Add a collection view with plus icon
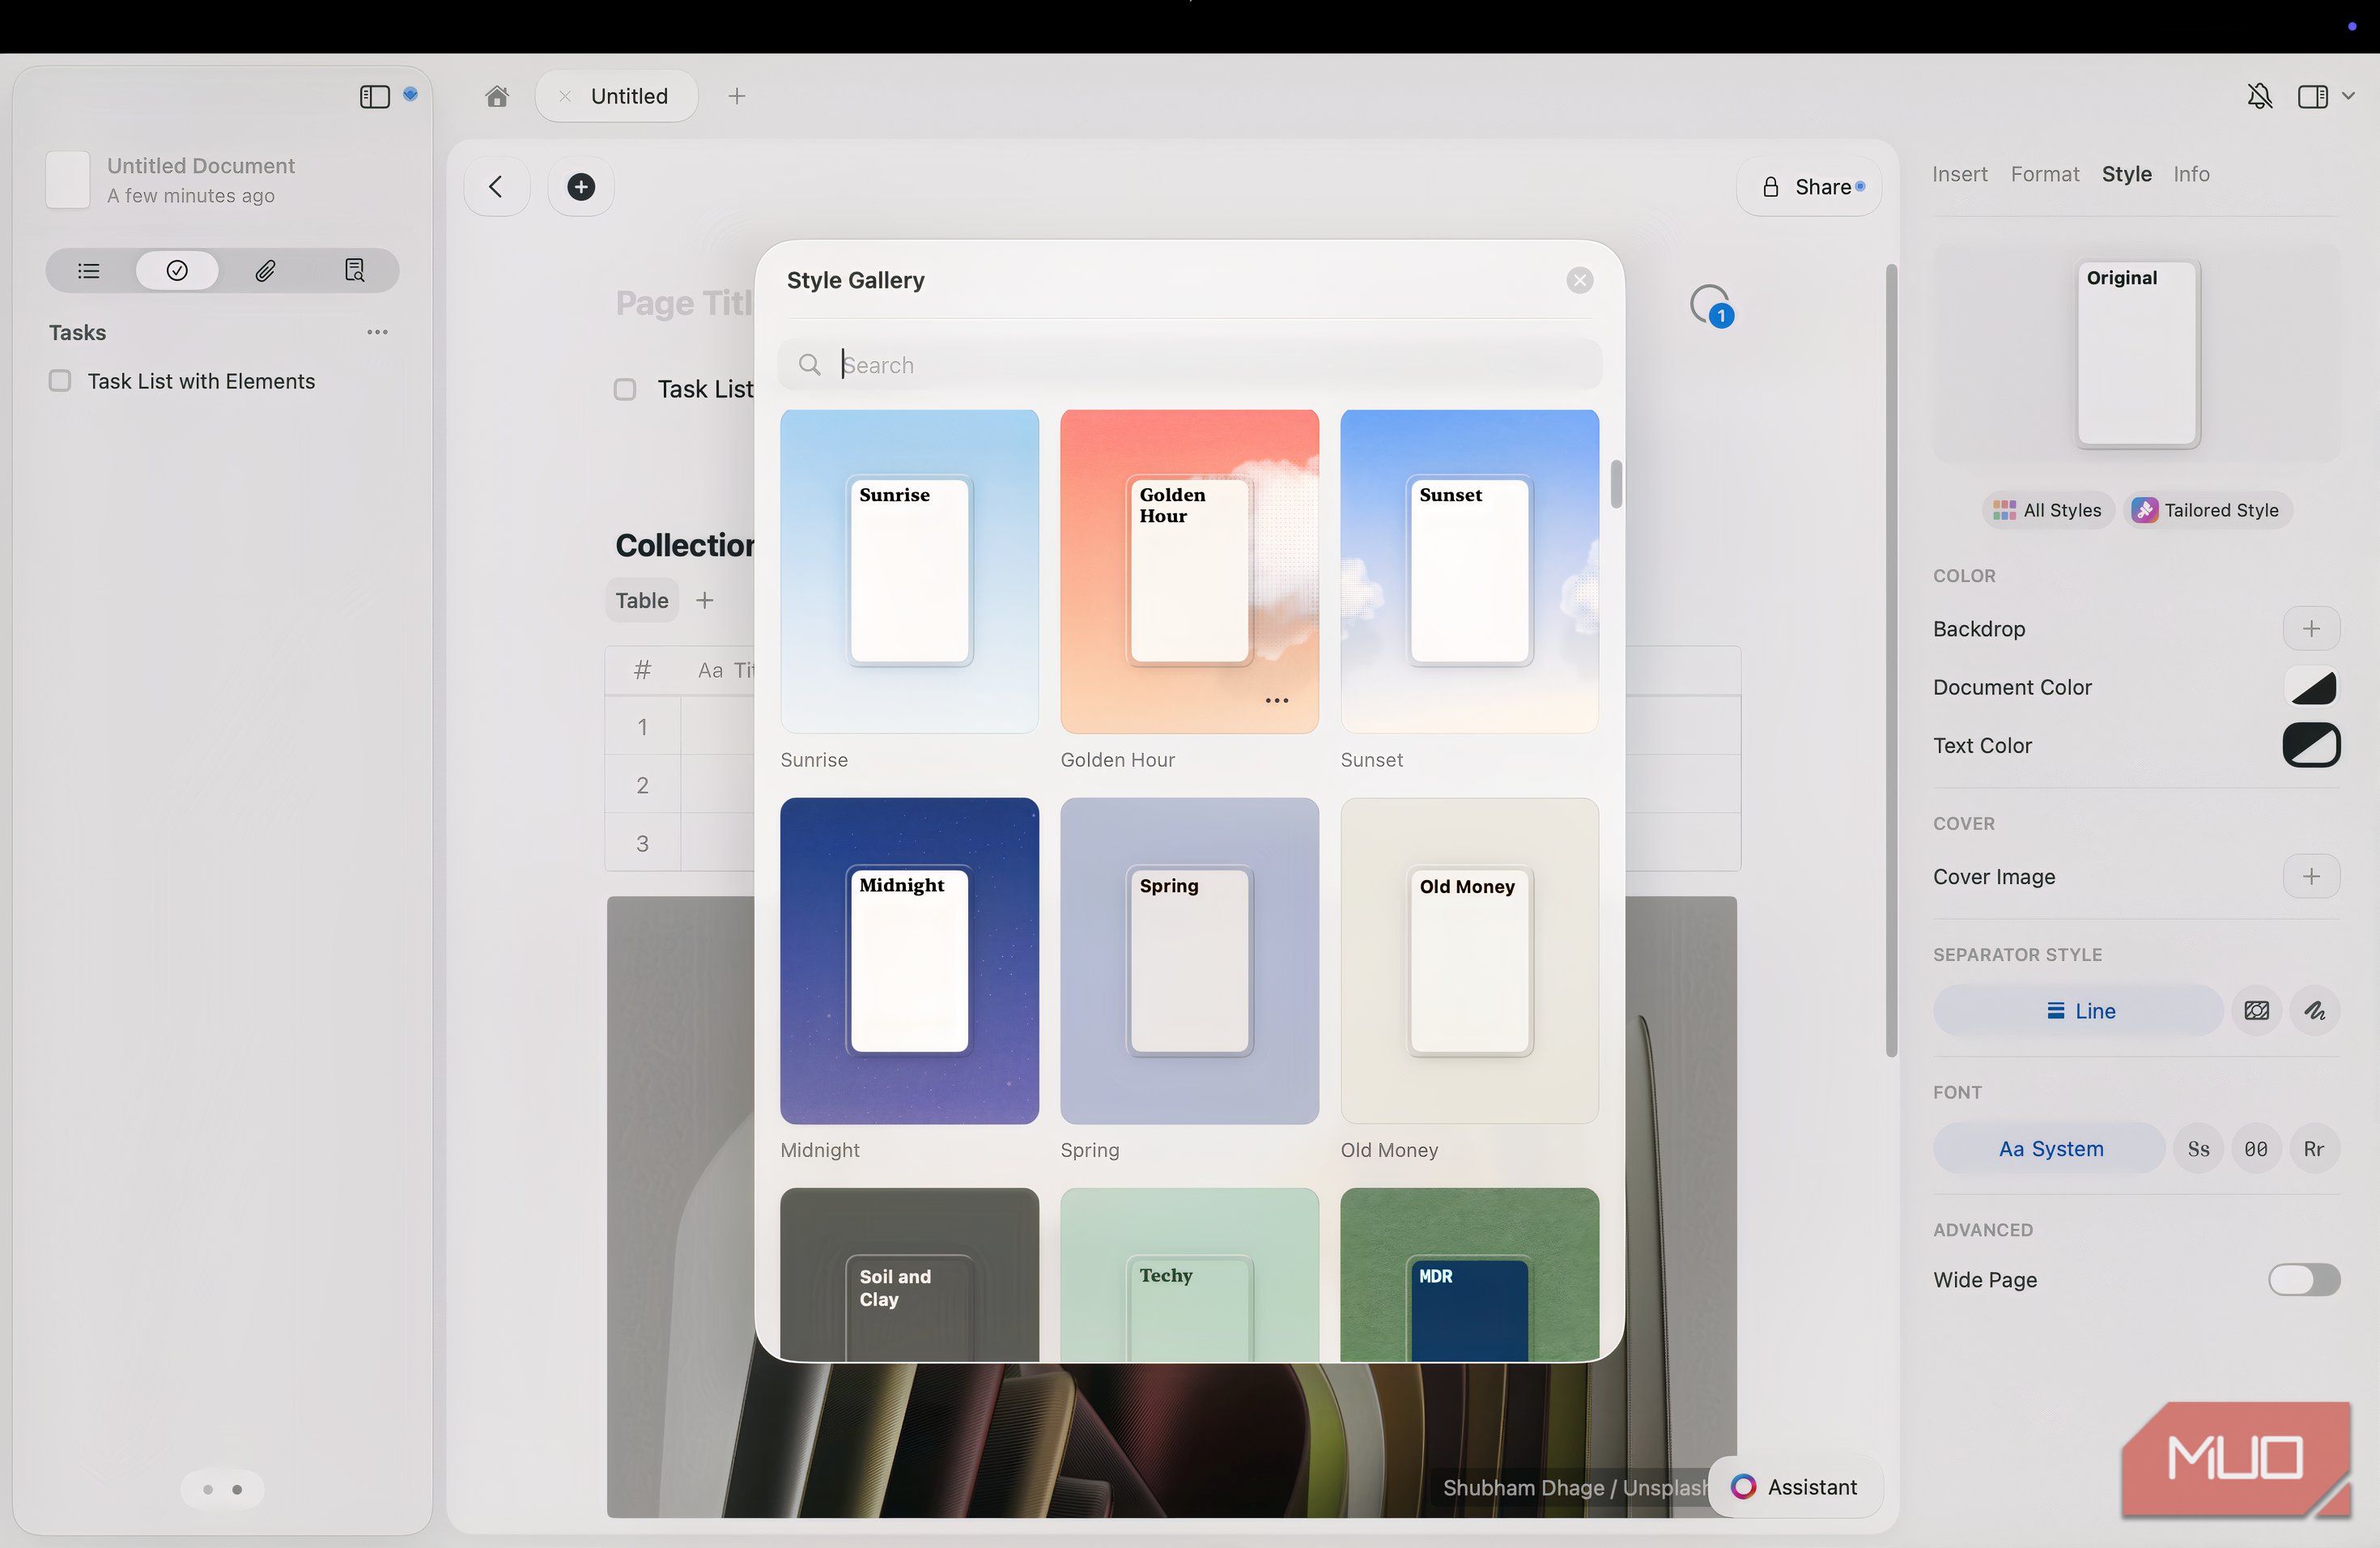This screenshot has width=2380, height=1548. click(705, 600)
